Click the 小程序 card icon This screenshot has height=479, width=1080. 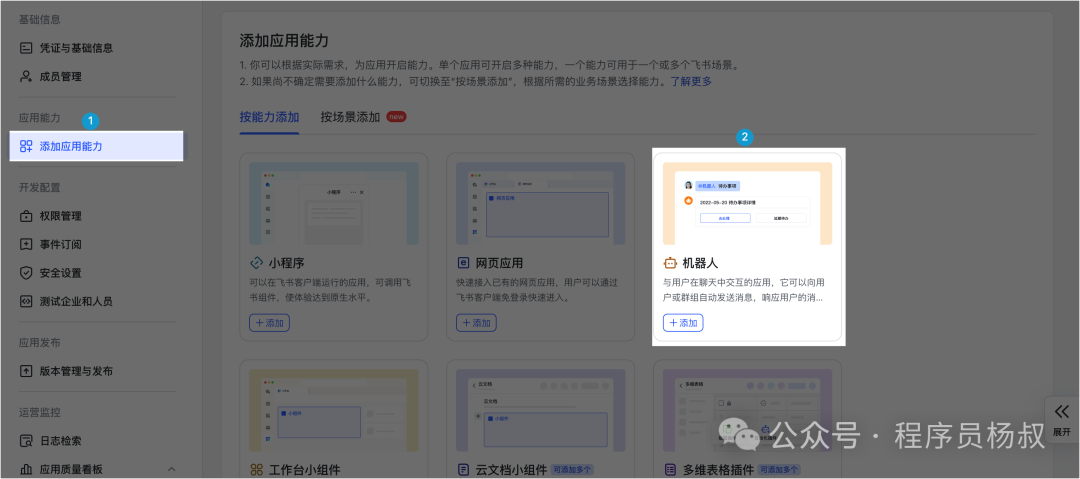(256, 263)
